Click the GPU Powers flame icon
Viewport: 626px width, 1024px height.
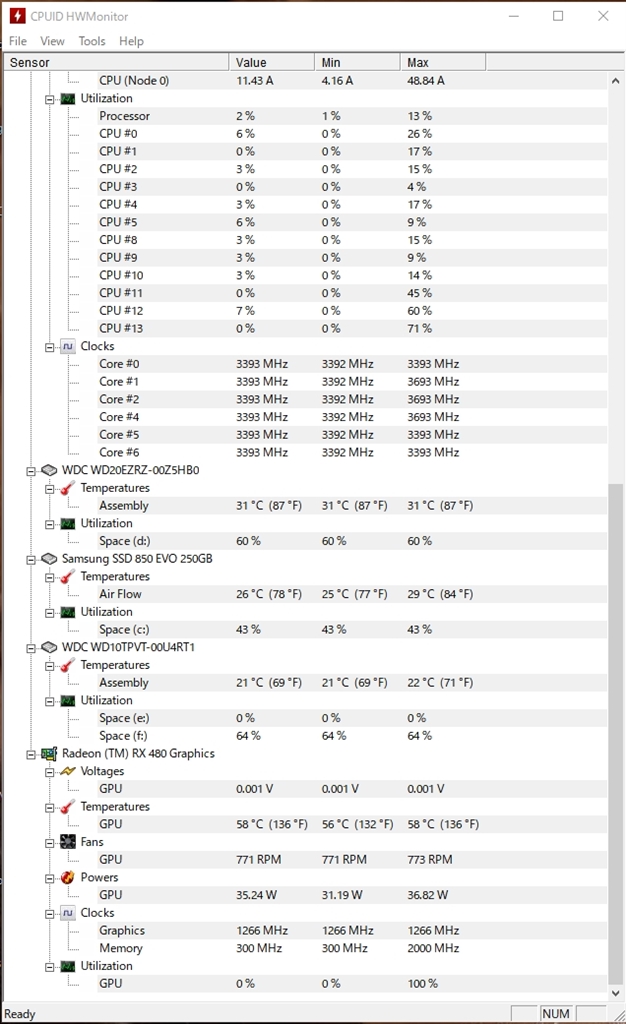68,877
